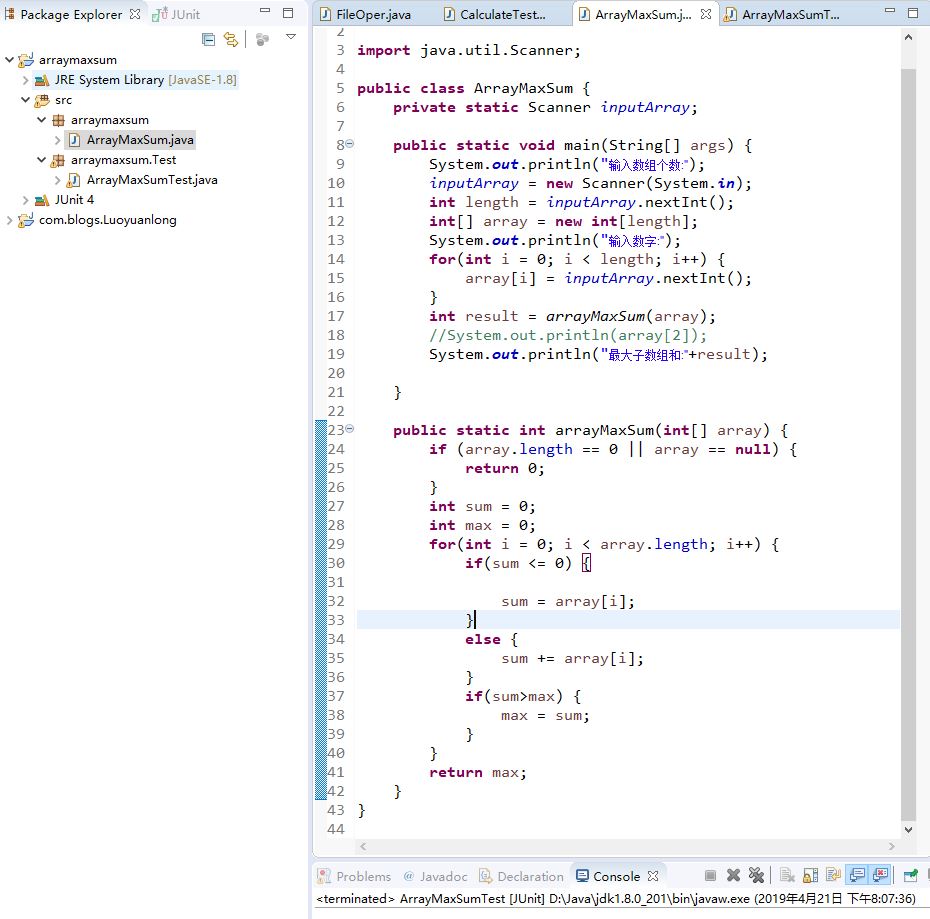The image size is (930, 919).
Task: Click Collapse All in Package Explorer
Action: click(208, 39)
